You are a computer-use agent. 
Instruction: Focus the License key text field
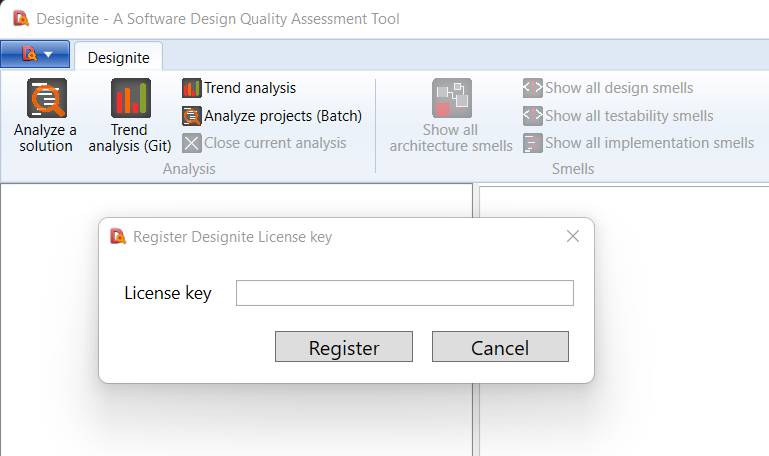(x=405, y=293)
